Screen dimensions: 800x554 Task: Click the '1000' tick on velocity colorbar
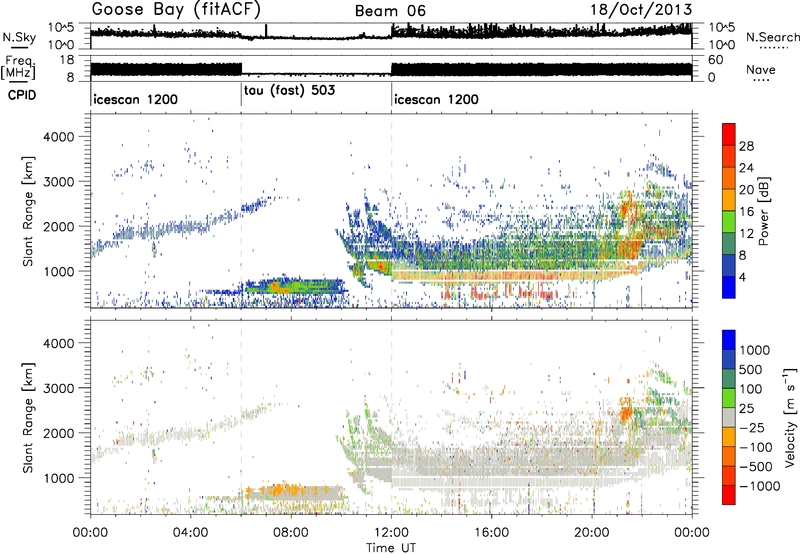tap(754, 350)
